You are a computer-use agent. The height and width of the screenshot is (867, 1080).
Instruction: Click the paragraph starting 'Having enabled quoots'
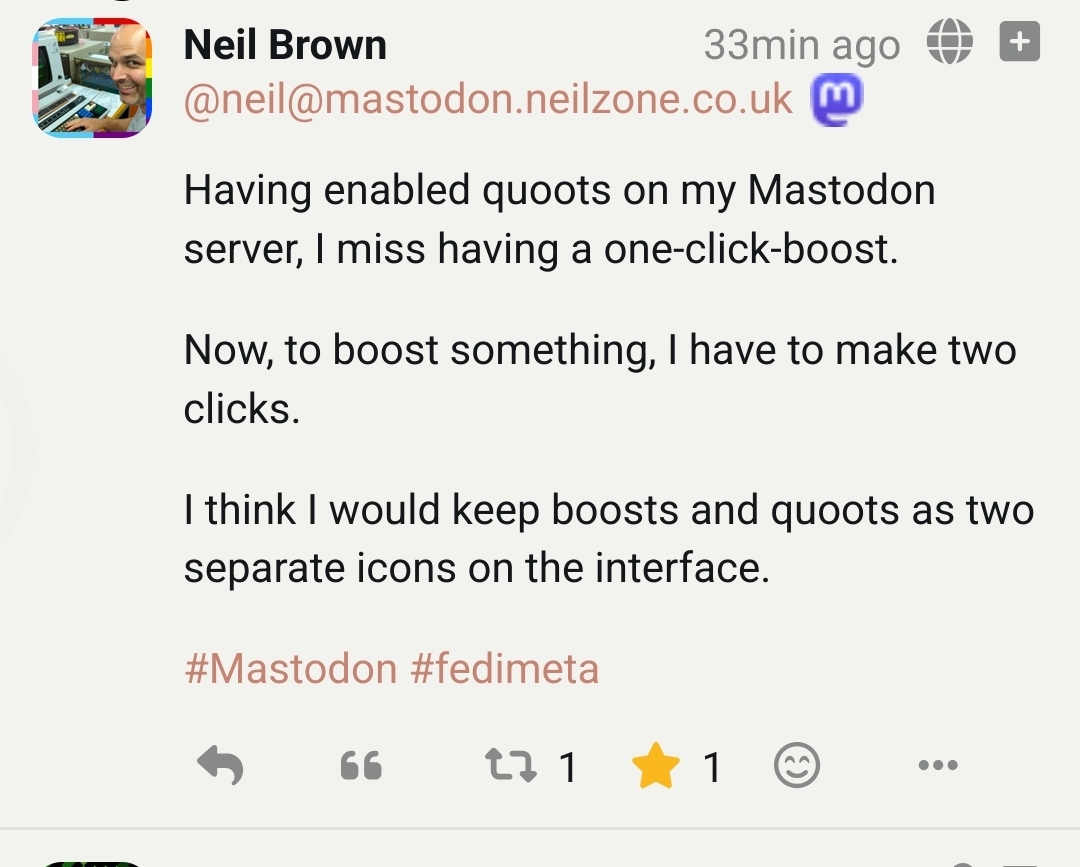559,219
